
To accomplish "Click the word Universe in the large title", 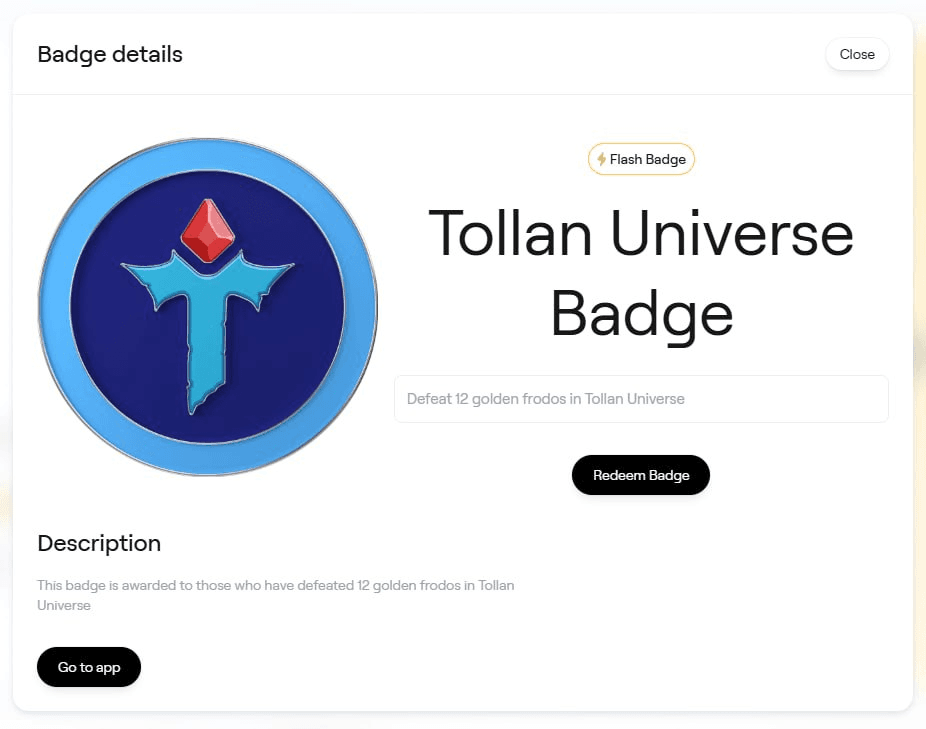I will point(732,233).
